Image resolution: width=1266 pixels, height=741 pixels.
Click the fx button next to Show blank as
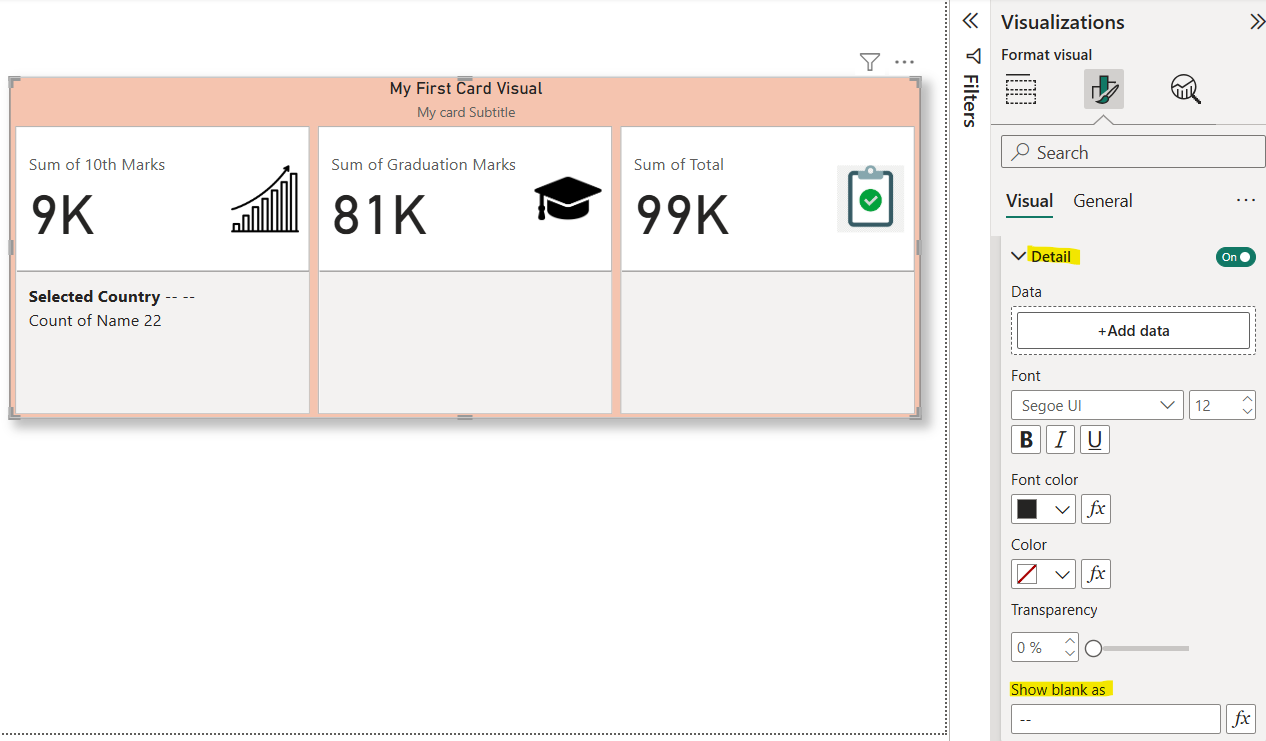[1241, 719]
